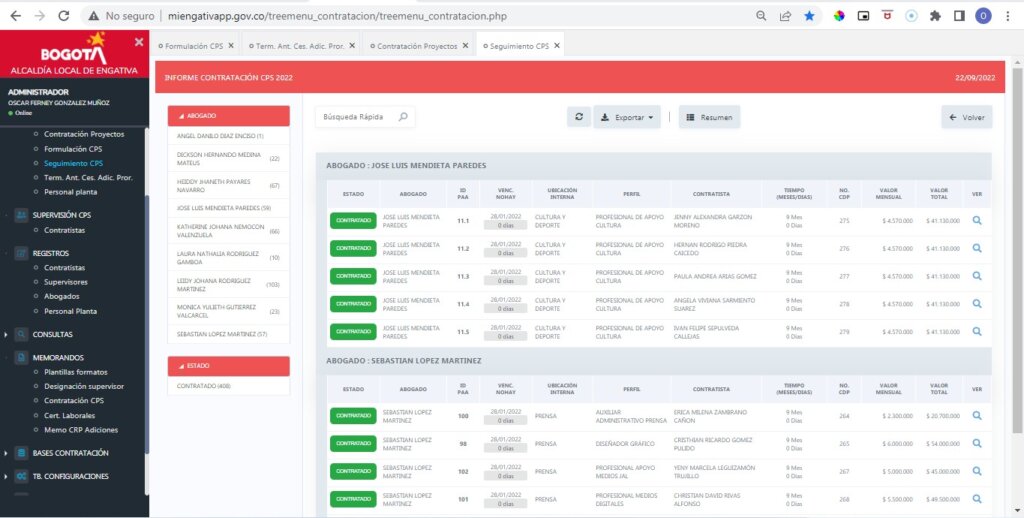The height and width of the screenshot is (518, 1024).
Task: View details of Cristhian Ricardo Gomez row
Action: pos(977,444)
